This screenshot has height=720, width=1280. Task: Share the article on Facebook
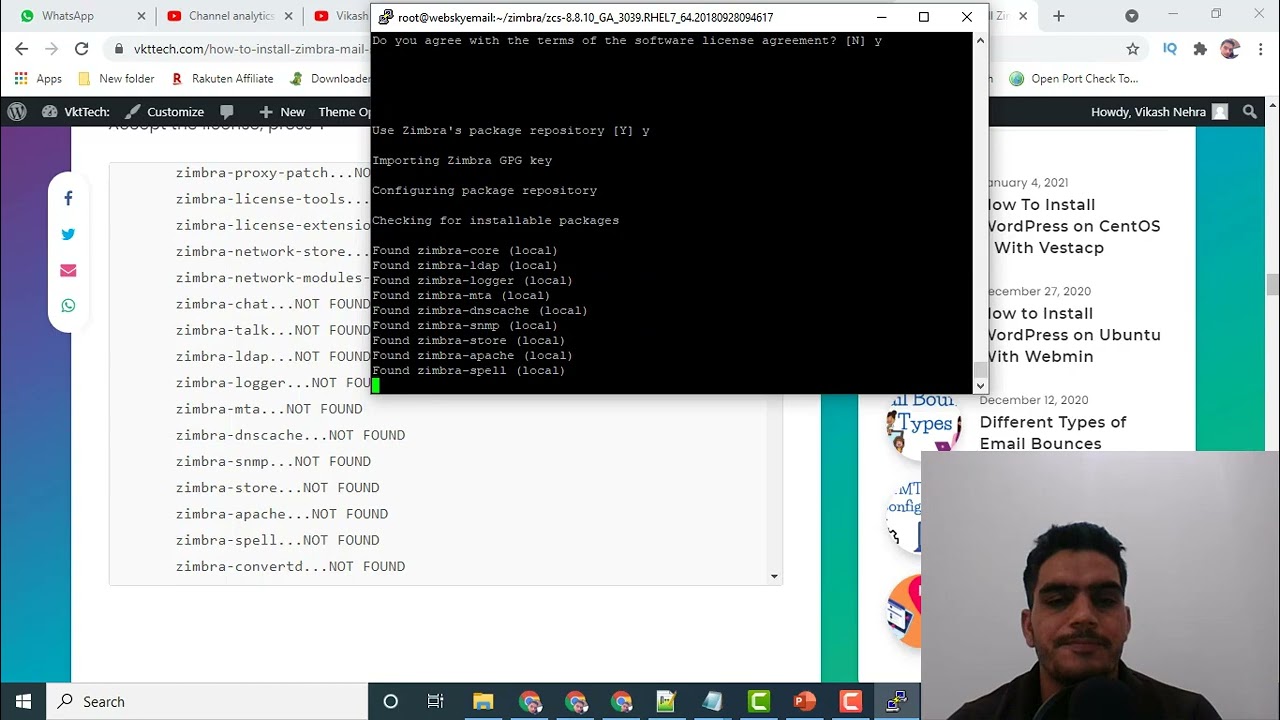coord(68,198)
